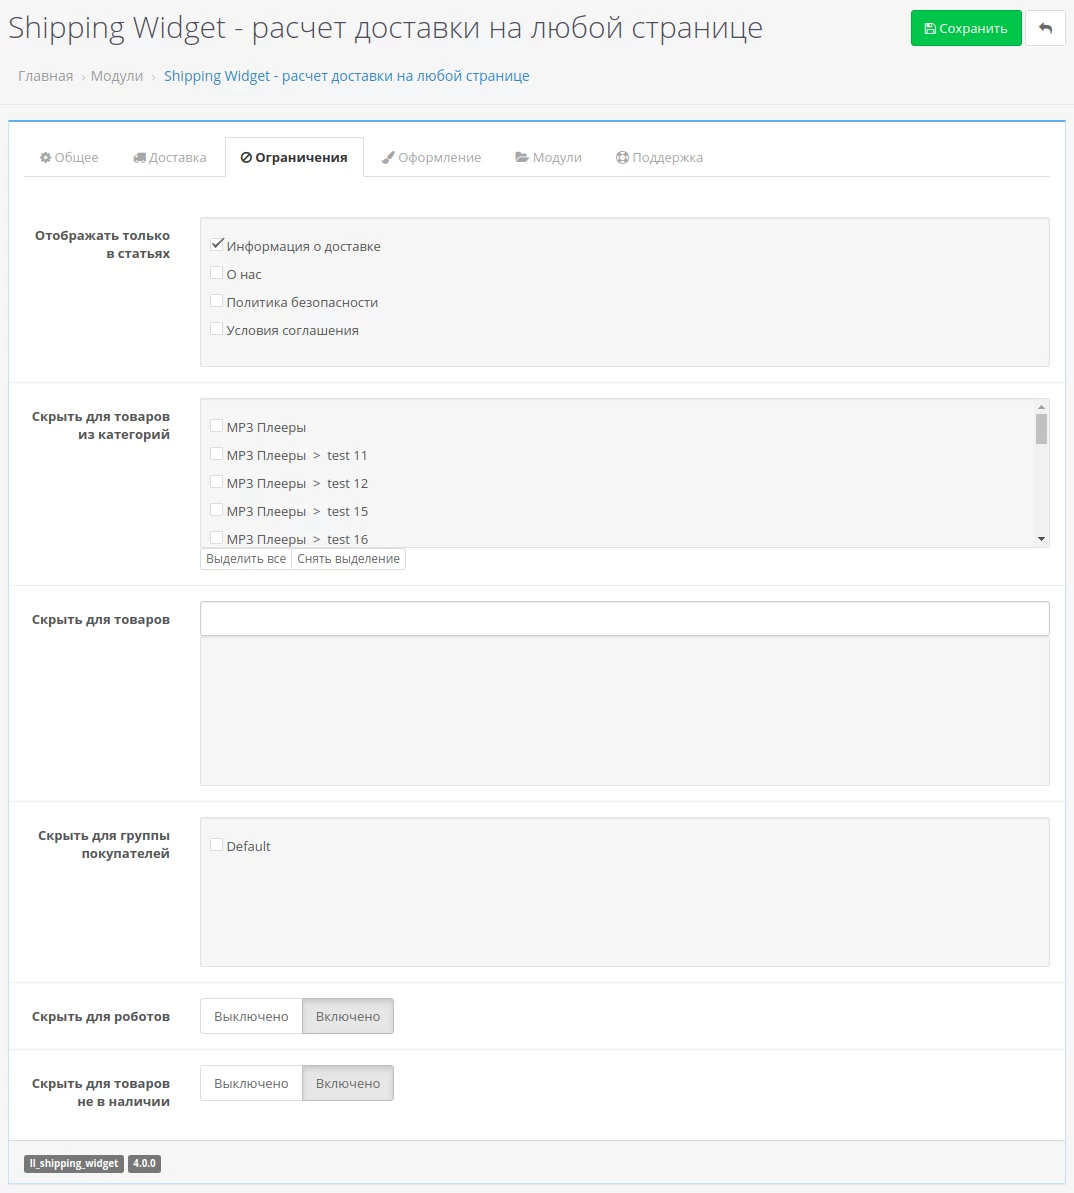Set out-of-stock hiding to Выключено
Screen dimensions: 1074x1193
pos(251,1083)
